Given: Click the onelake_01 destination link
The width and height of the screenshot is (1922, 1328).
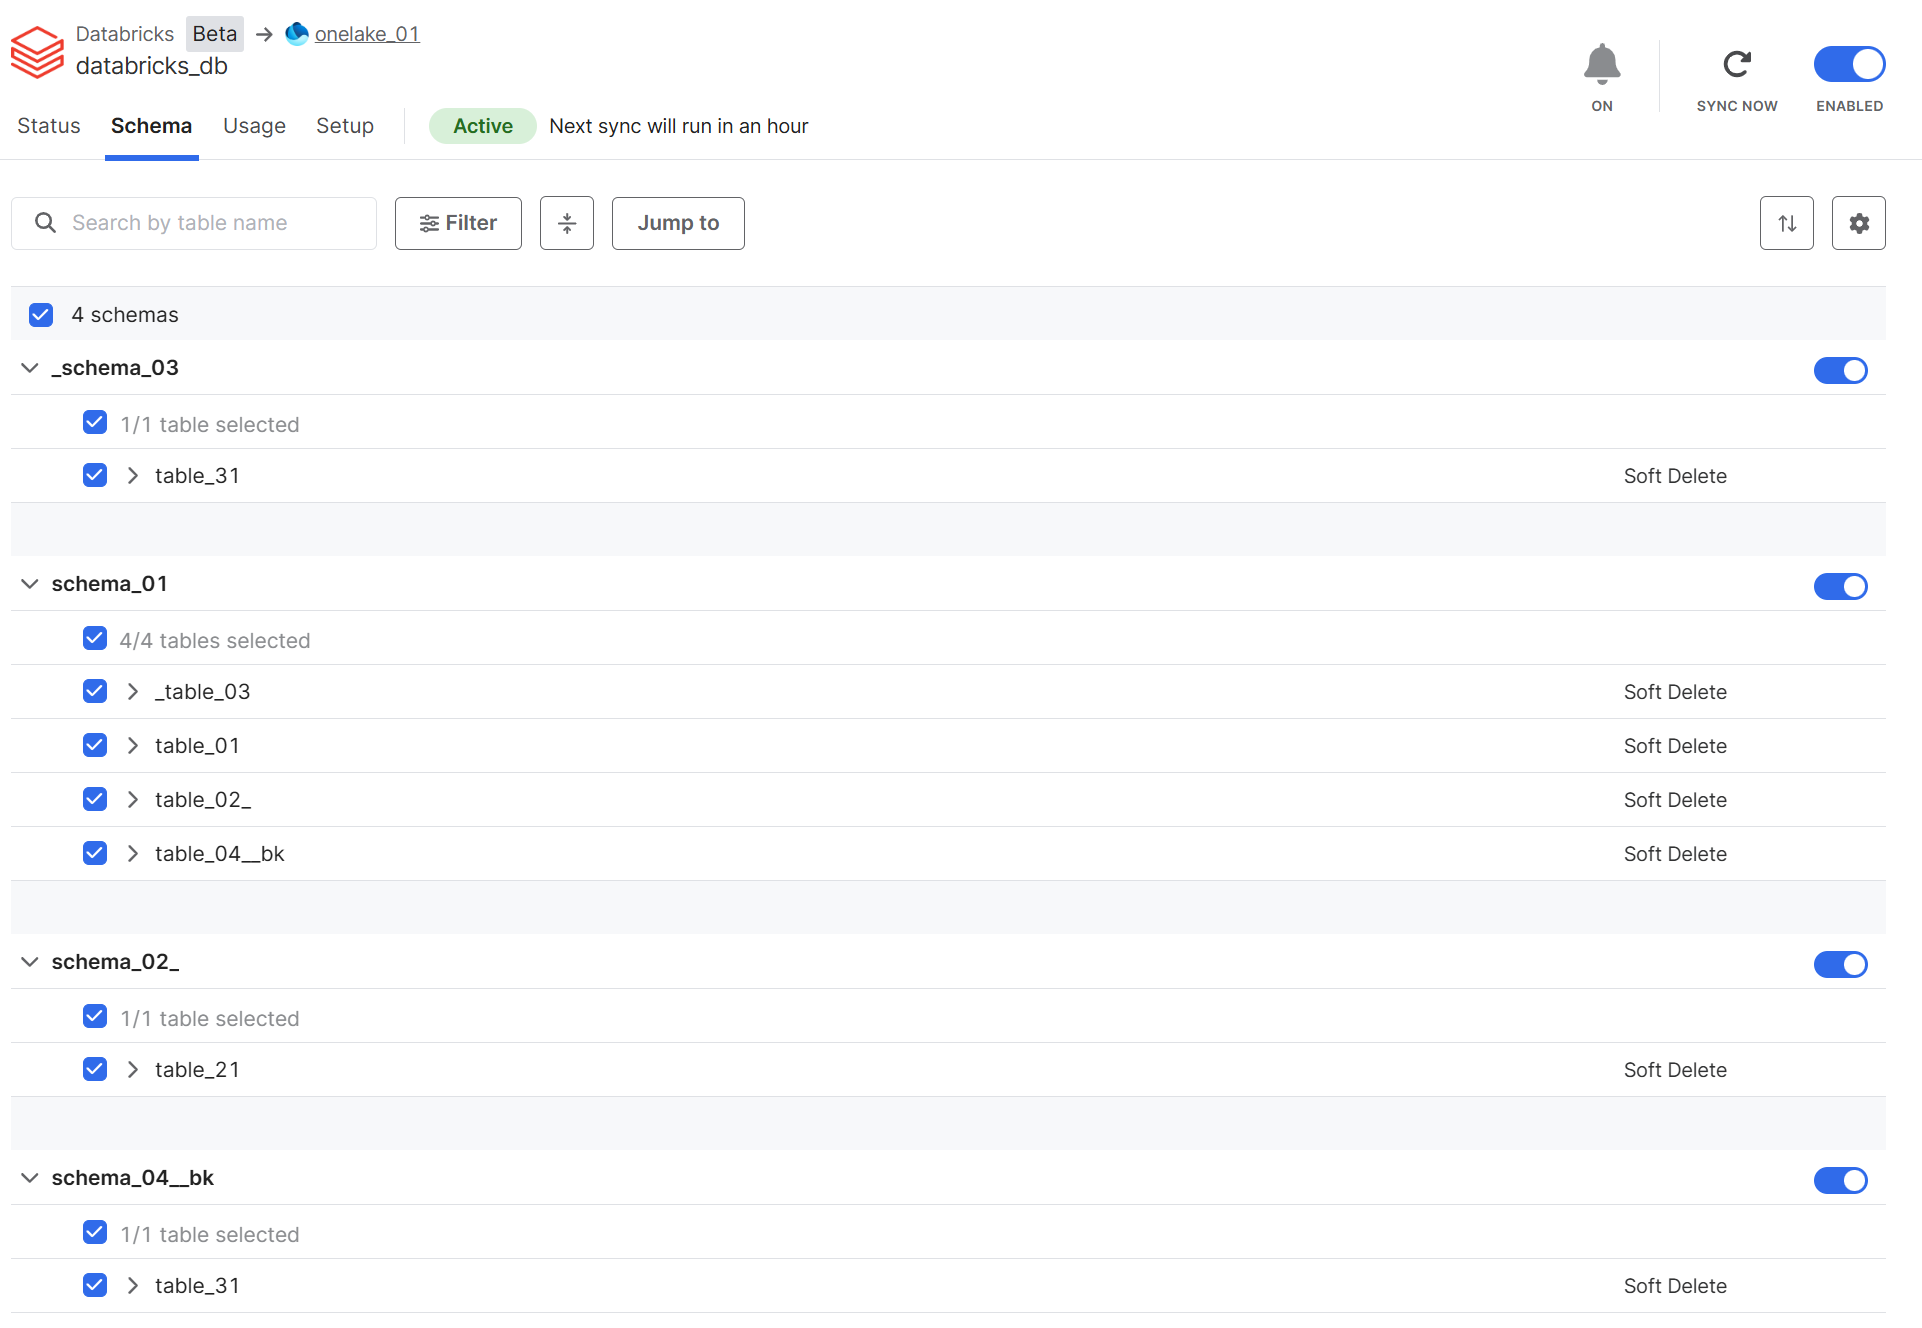Looking at the screenshot, I should 367,34.
